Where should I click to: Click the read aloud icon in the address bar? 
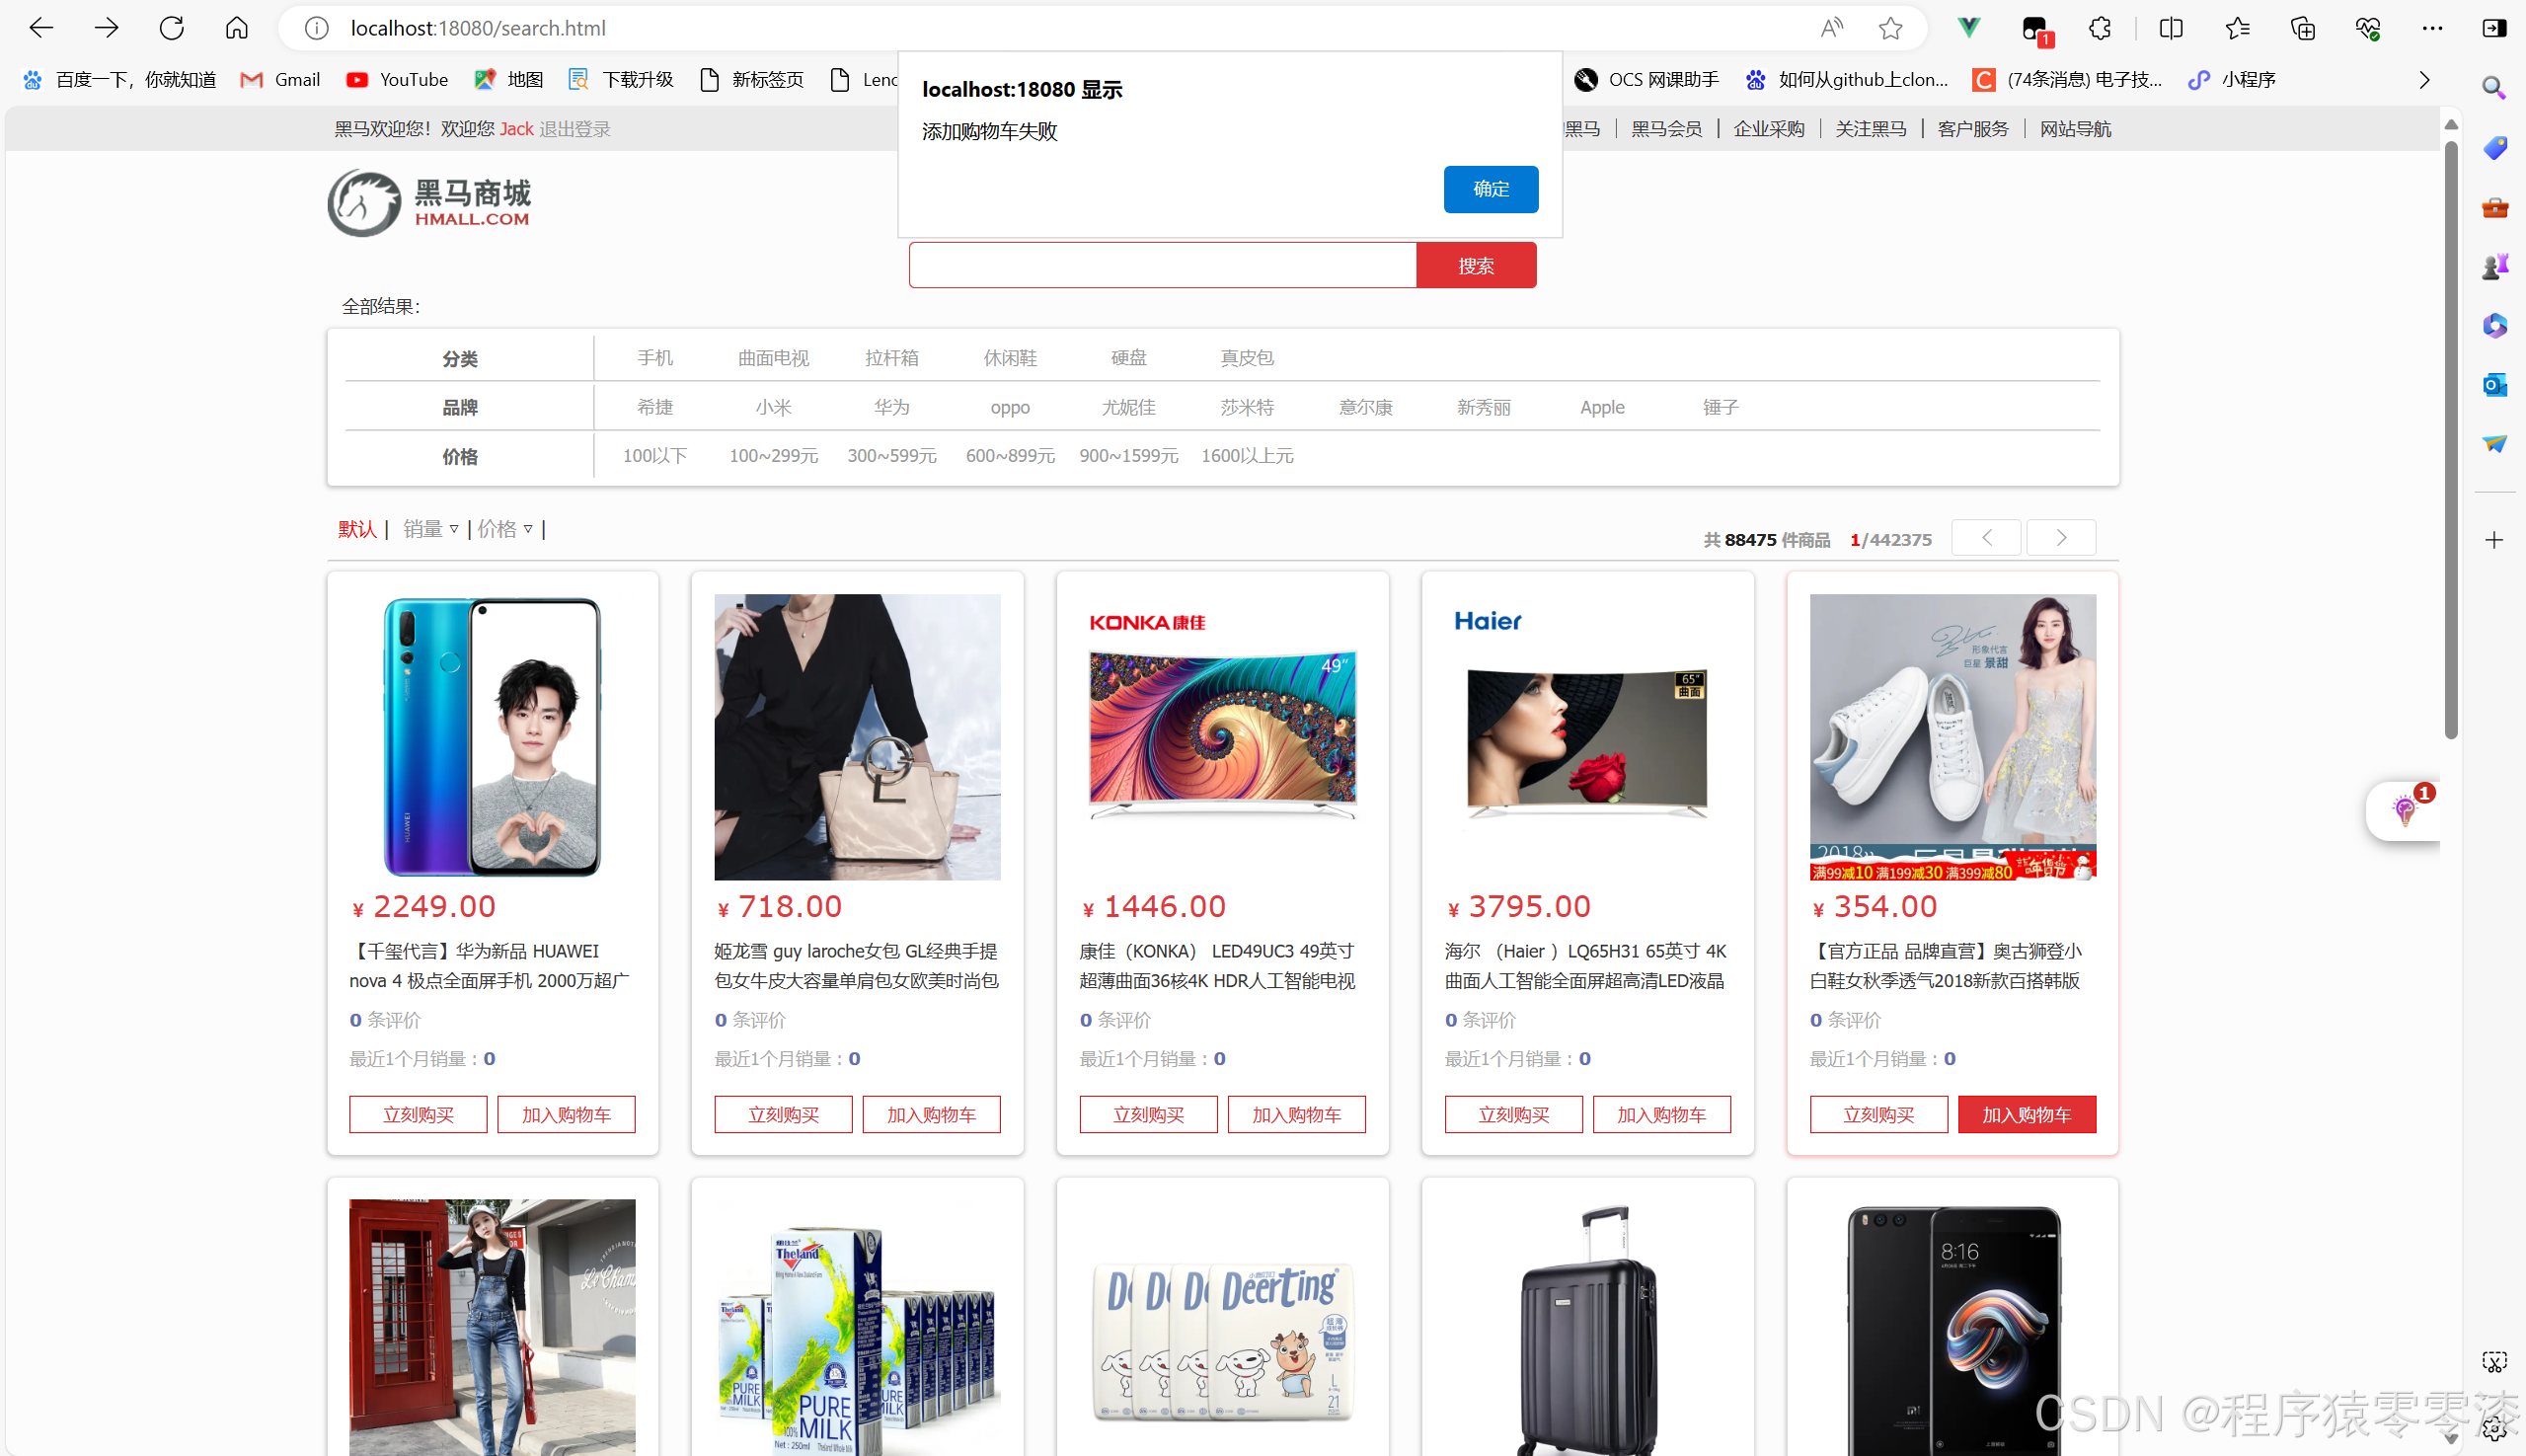(1831, 28)
